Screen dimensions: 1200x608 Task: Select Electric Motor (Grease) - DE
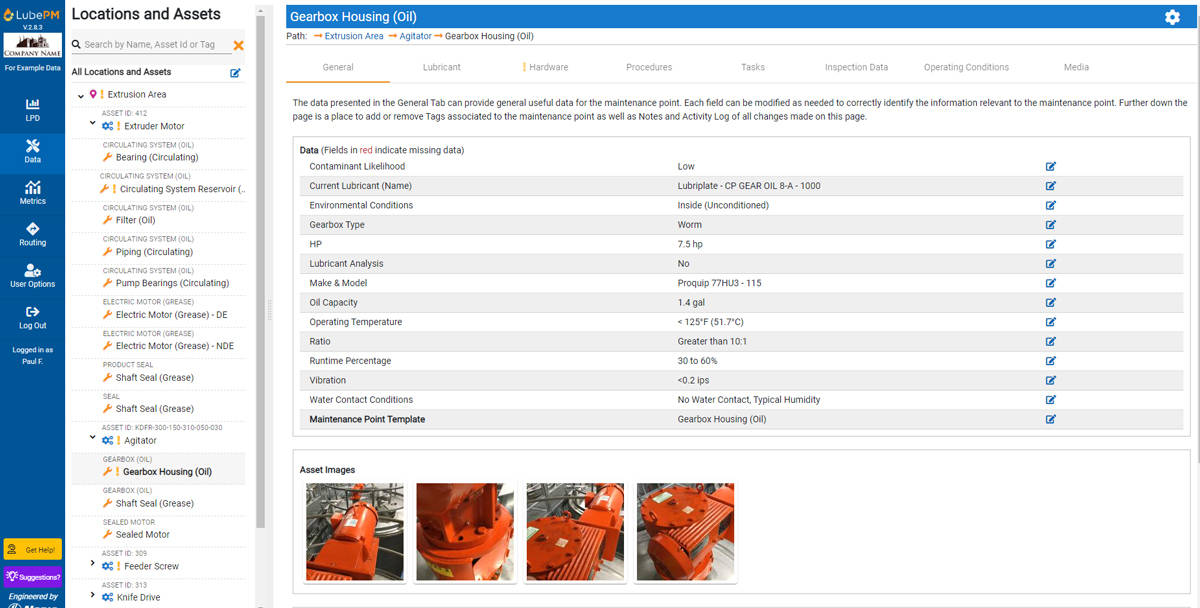(x=171, y=315)
